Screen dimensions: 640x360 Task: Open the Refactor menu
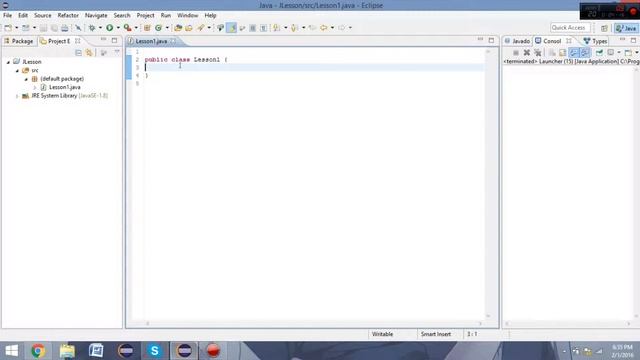pos(68,16)
